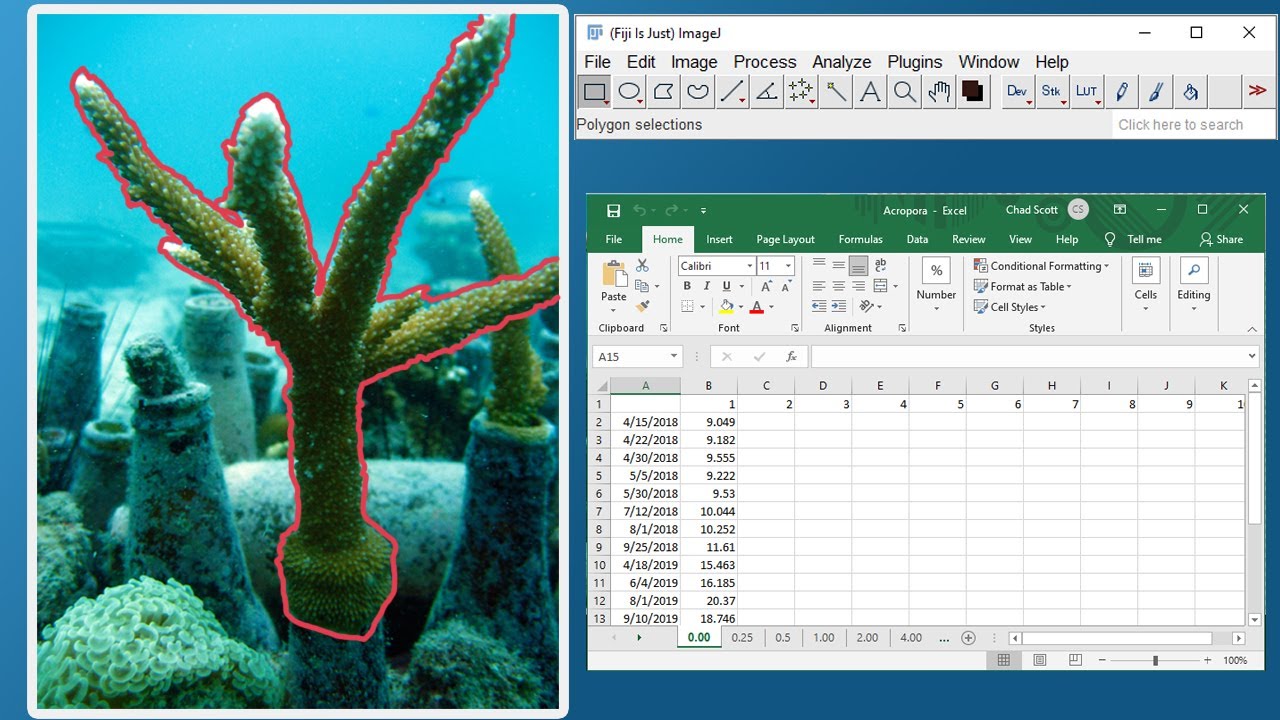
Task: Click the ImageJ search field
Action: pos(1194,125)
